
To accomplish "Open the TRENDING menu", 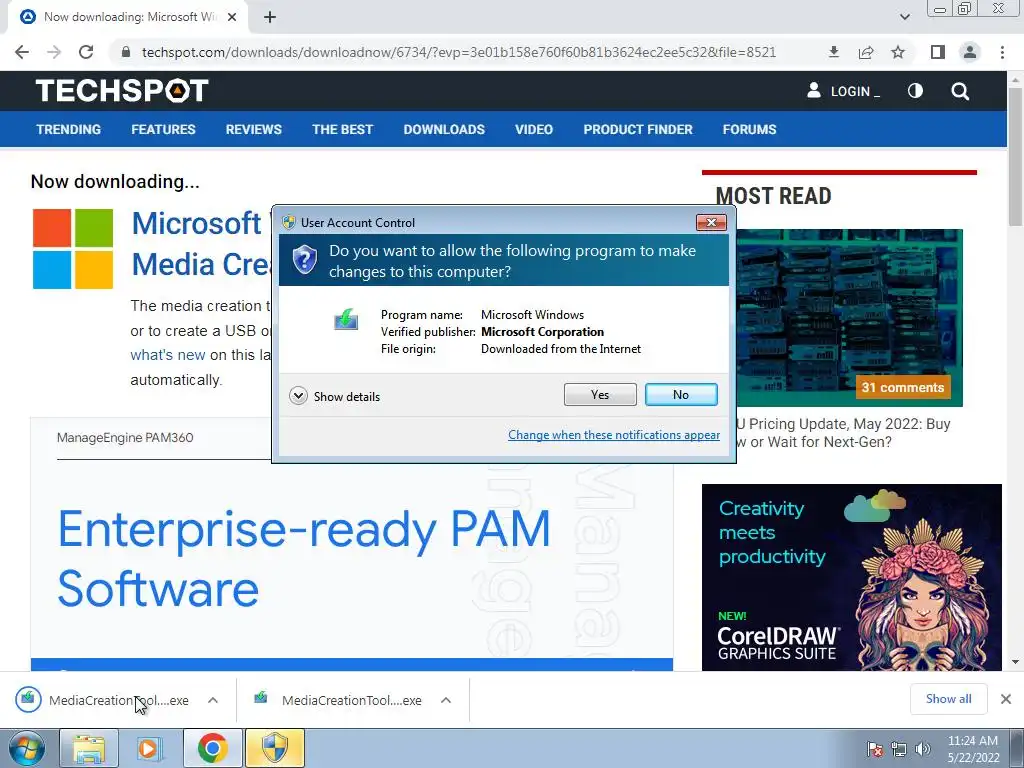I will (x=69, y=129).
